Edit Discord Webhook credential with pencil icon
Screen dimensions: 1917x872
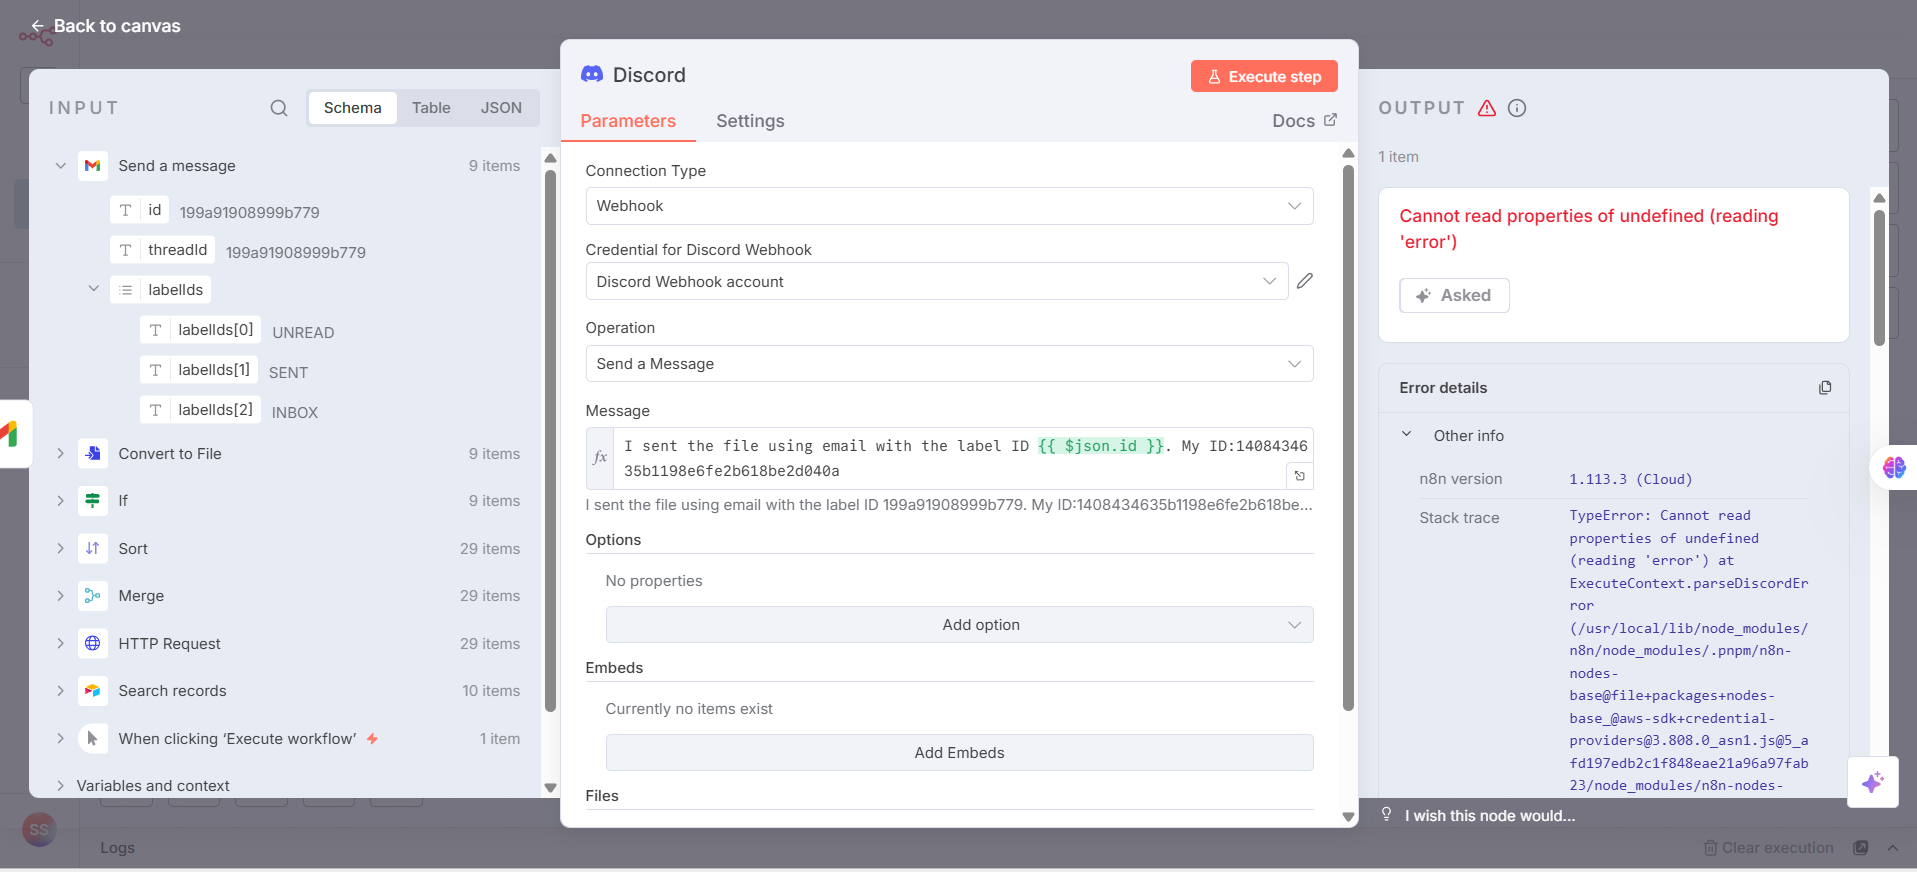1305,281
